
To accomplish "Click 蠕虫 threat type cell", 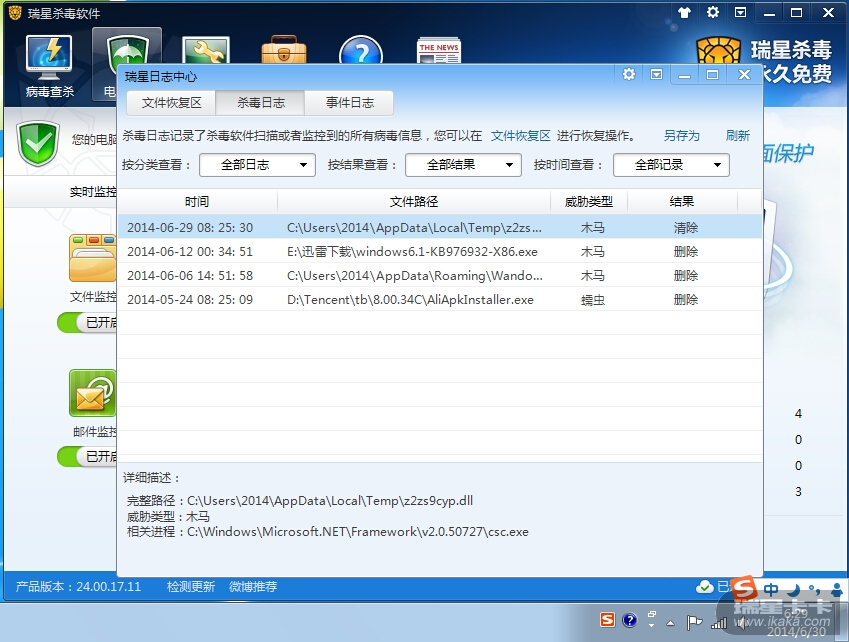I will pos(592,300).
